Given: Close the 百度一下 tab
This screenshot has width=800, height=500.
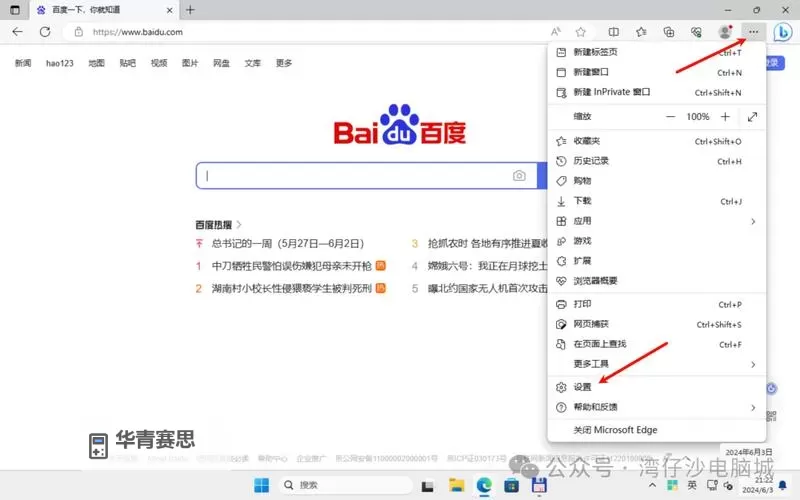Looking at the screenshot, I should click(x=169, y=10).
